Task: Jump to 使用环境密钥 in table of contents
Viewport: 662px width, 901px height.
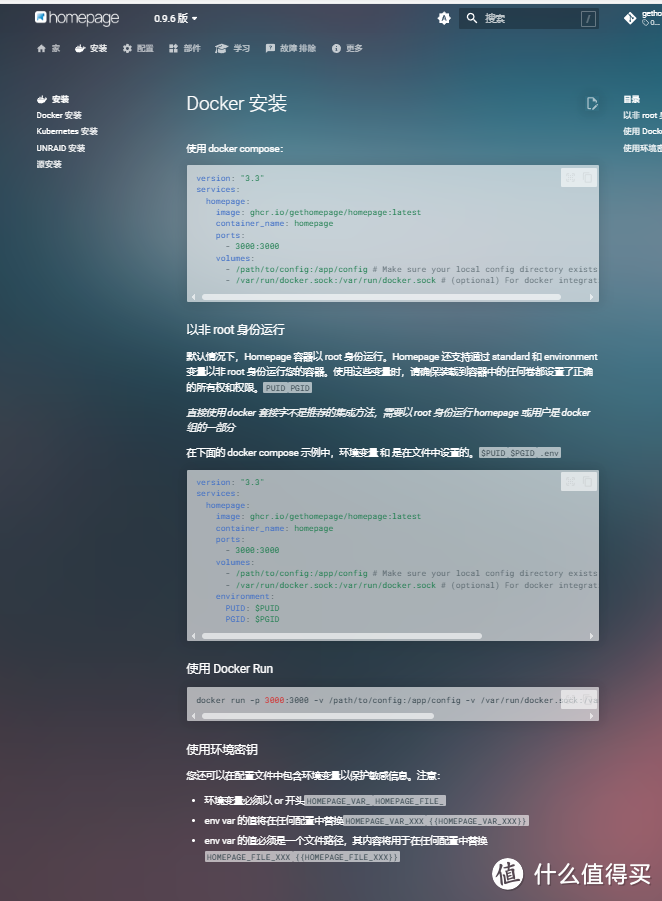Action: (642, 148)
